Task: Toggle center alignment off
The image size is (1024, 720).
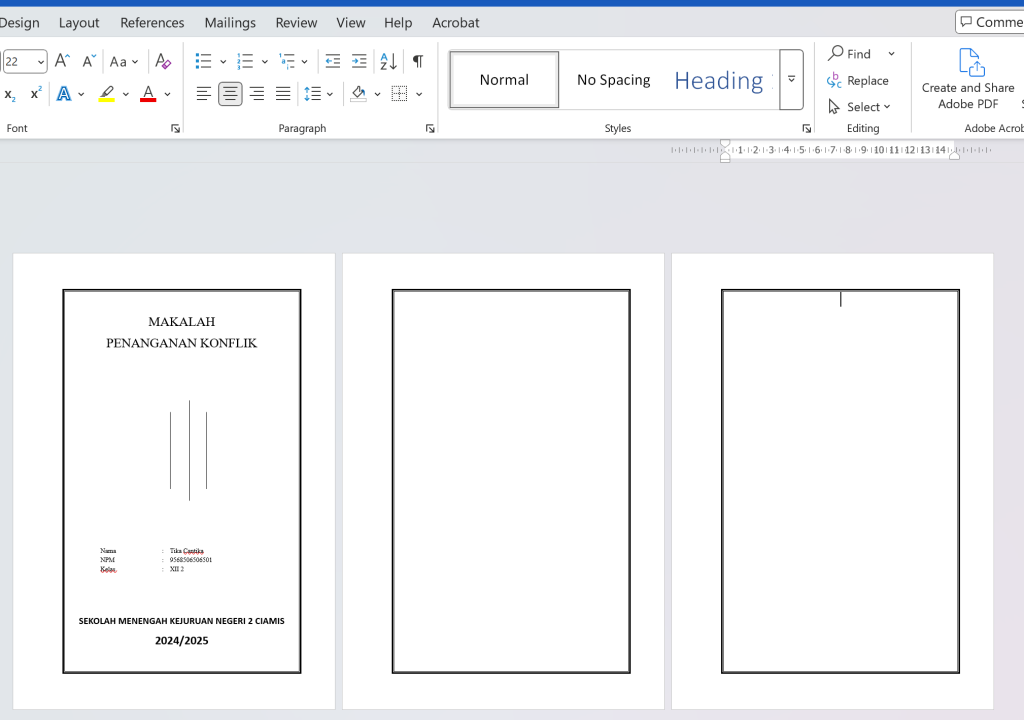Action: 230,94
